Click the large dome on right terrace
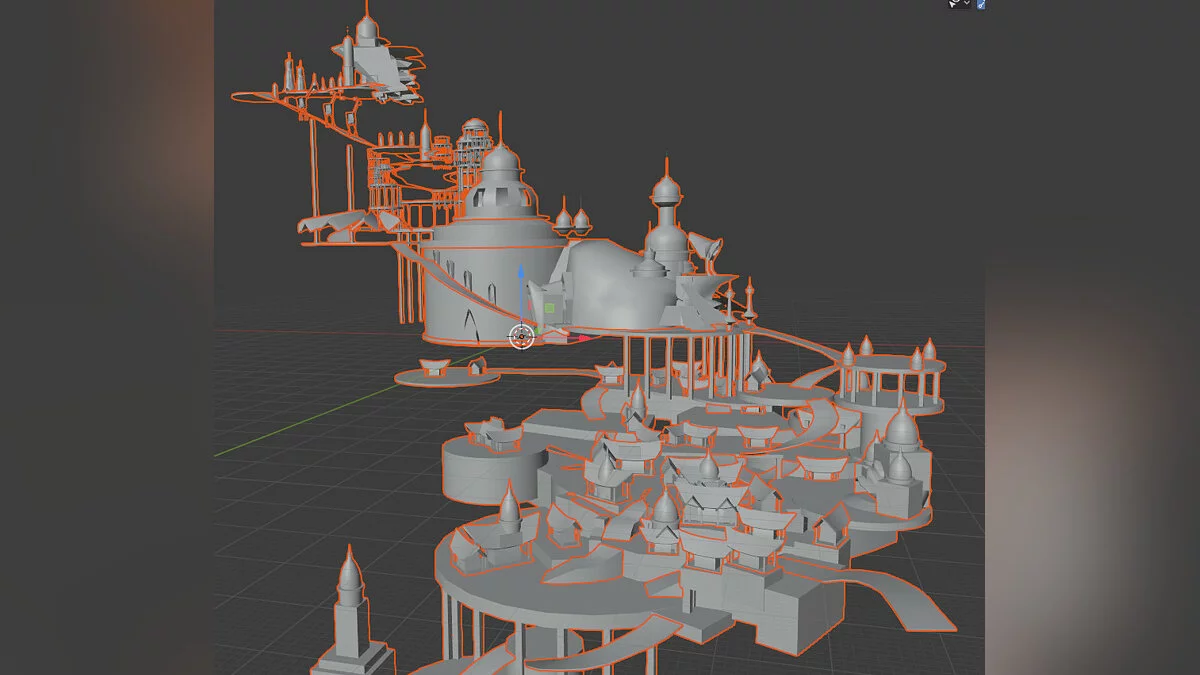 coord(901,430)
